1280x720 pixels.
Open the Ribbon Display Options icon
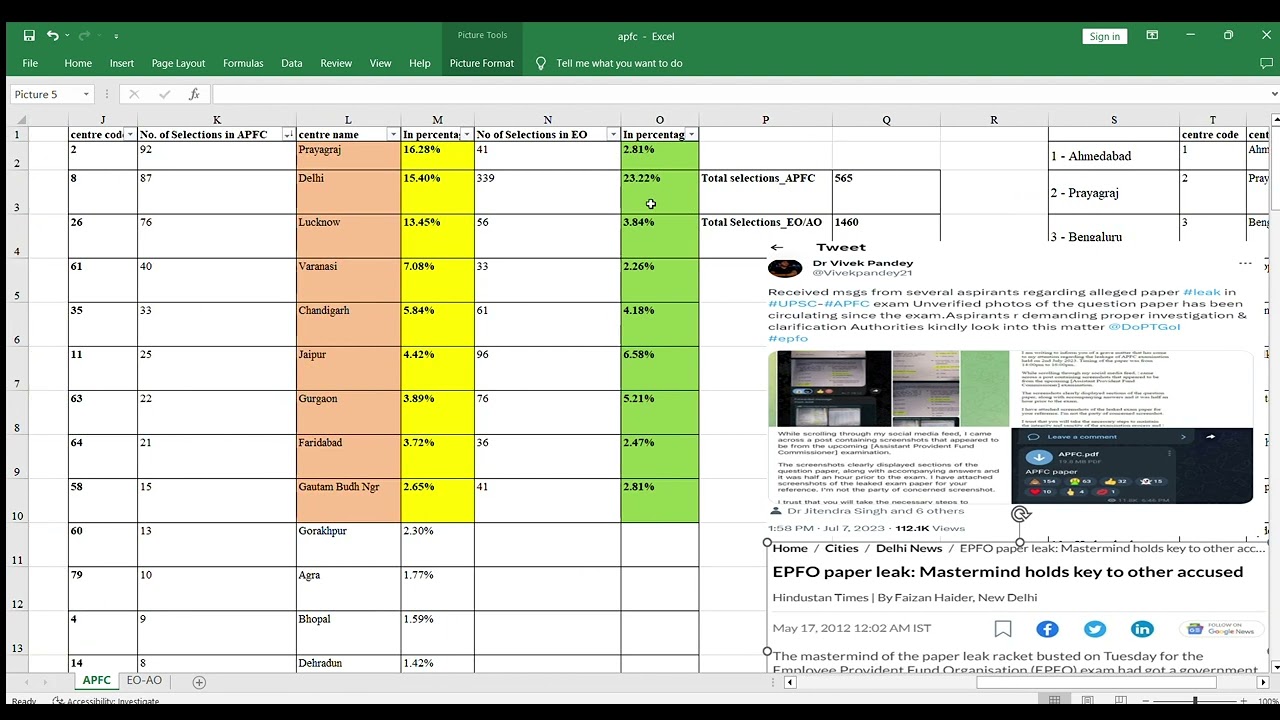1152,35
